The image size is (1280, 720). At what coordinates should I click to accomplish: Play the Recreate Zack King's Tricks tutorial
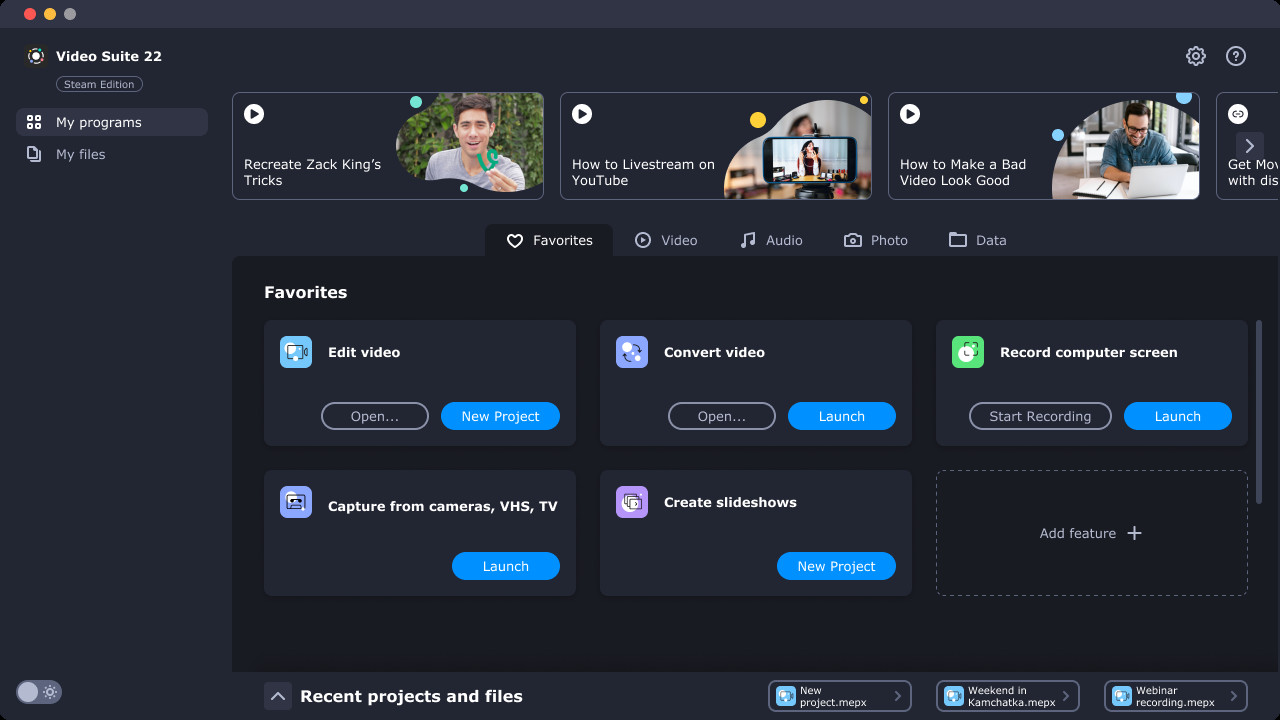(x=253, y=114)
